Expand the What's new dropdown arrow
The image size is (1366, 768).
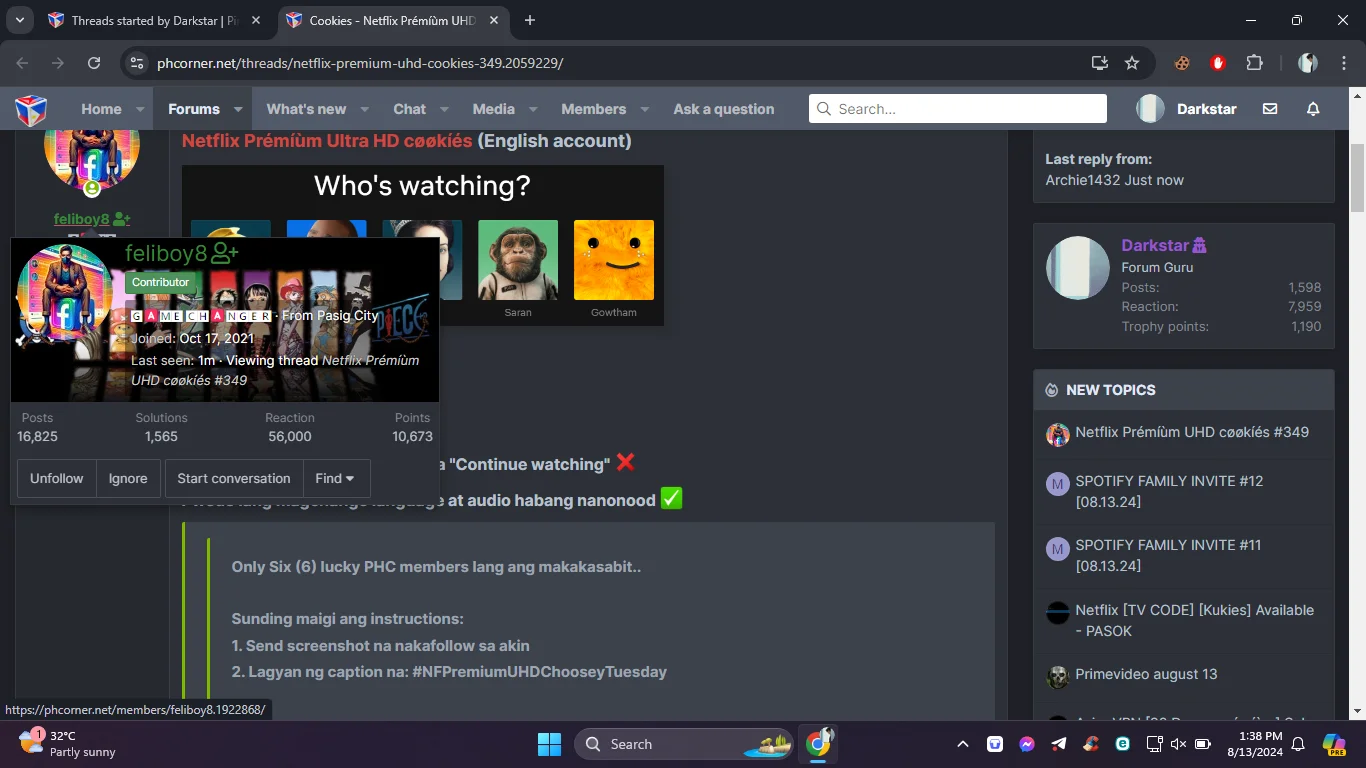click(x=365, y=109)
